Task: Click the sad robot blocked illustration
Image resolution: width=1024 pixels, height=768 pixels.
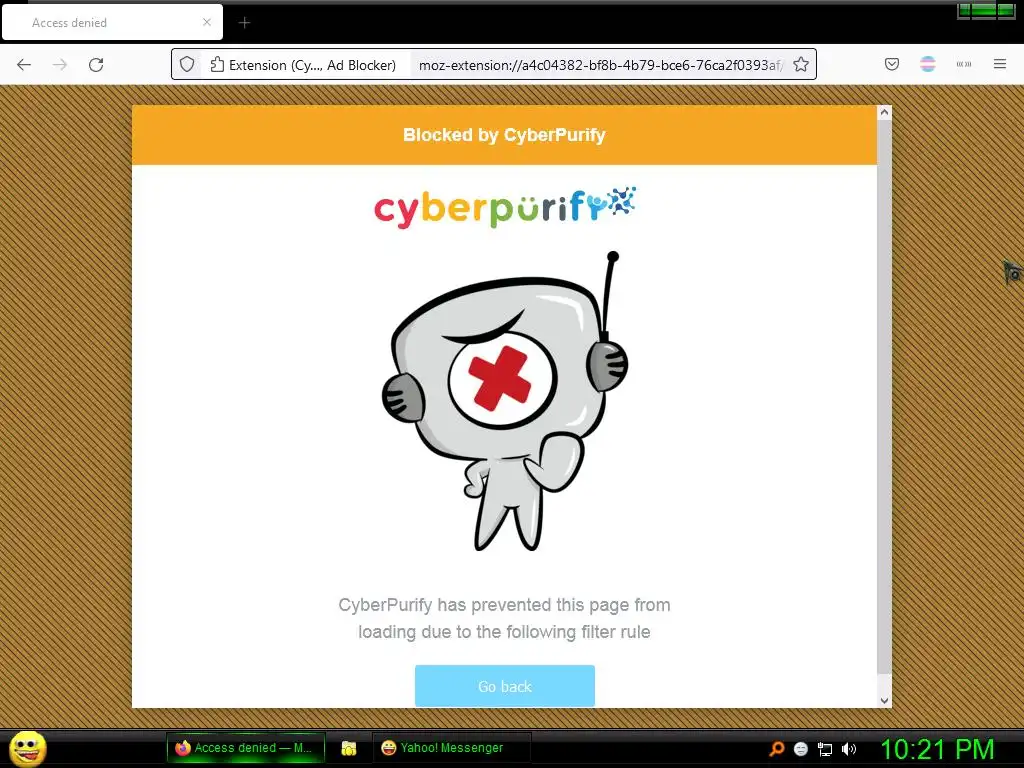Action: [505, 402]
